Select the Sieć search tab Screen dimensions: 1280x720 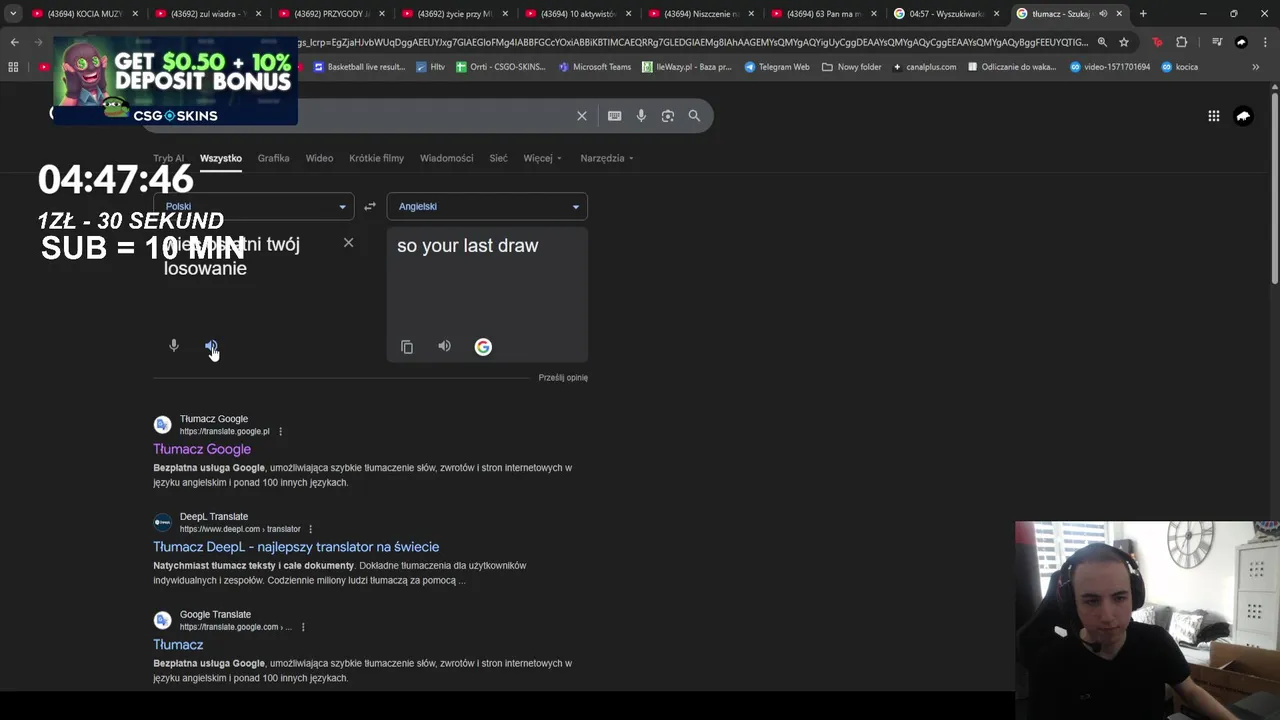click(498, 158)
